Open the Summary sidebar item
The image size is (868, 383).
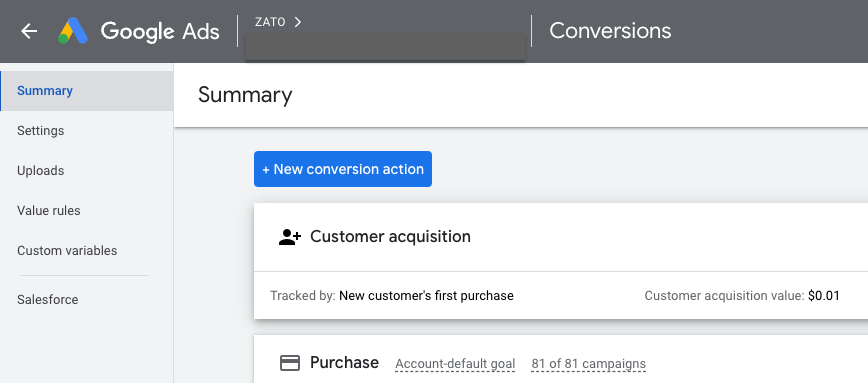[87, 91]
